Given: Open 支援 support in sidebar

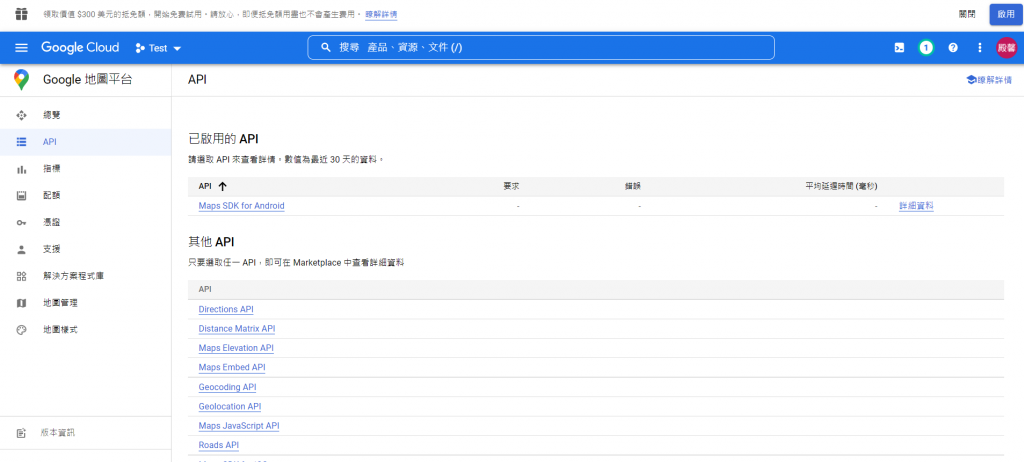Looking at the screenshot, I should point(86,249).
